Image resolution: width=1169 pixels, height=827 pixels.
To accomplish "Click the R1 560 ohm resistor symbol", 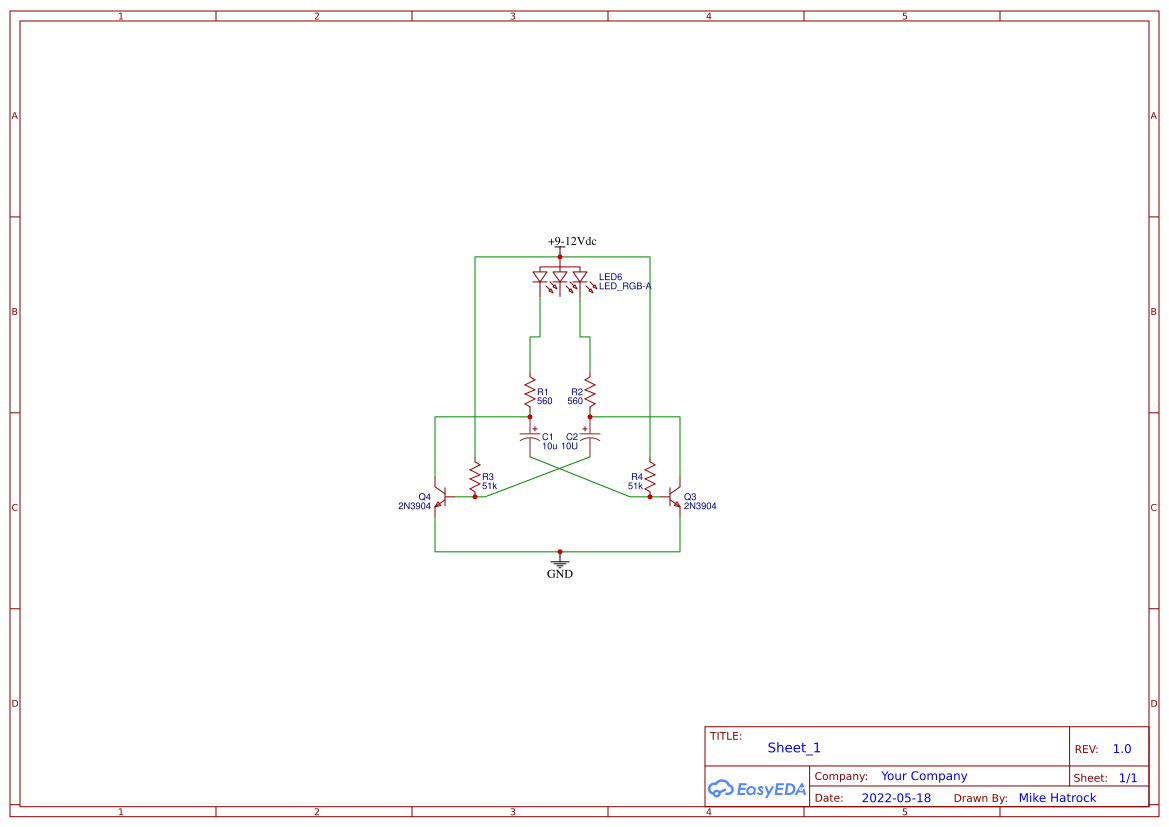I will pyautogui.click(x=530, y=392).
